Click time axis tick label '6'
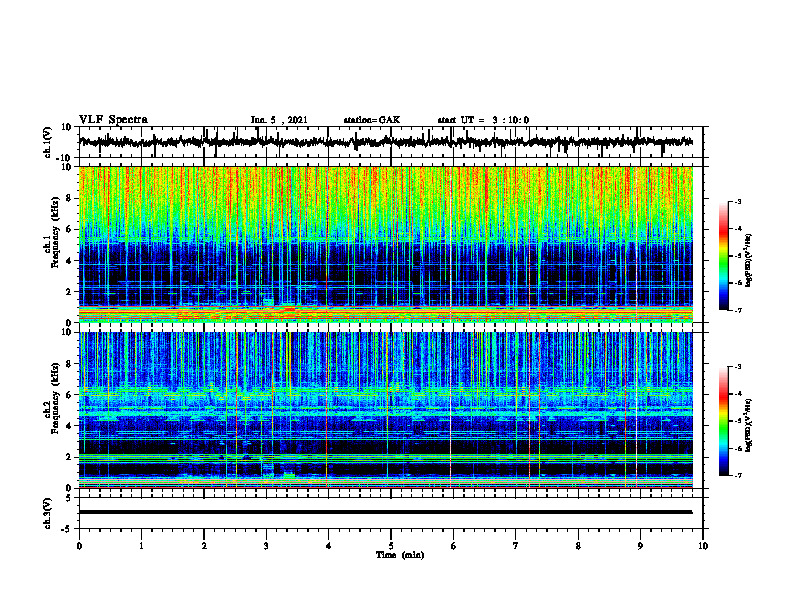 [453, 546]
